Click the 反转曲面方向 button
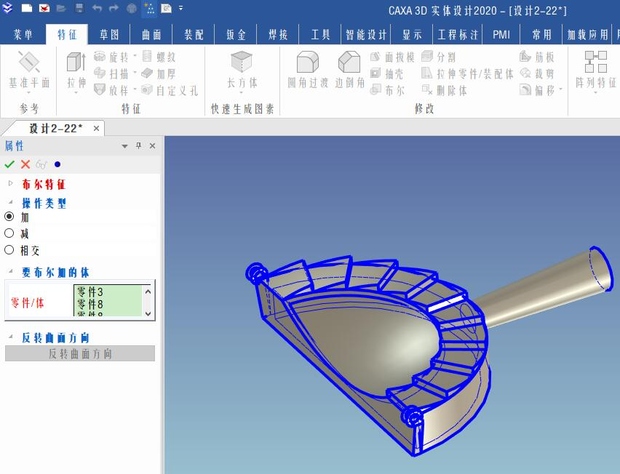Screen dimensions: 620x474 [80, 353]
